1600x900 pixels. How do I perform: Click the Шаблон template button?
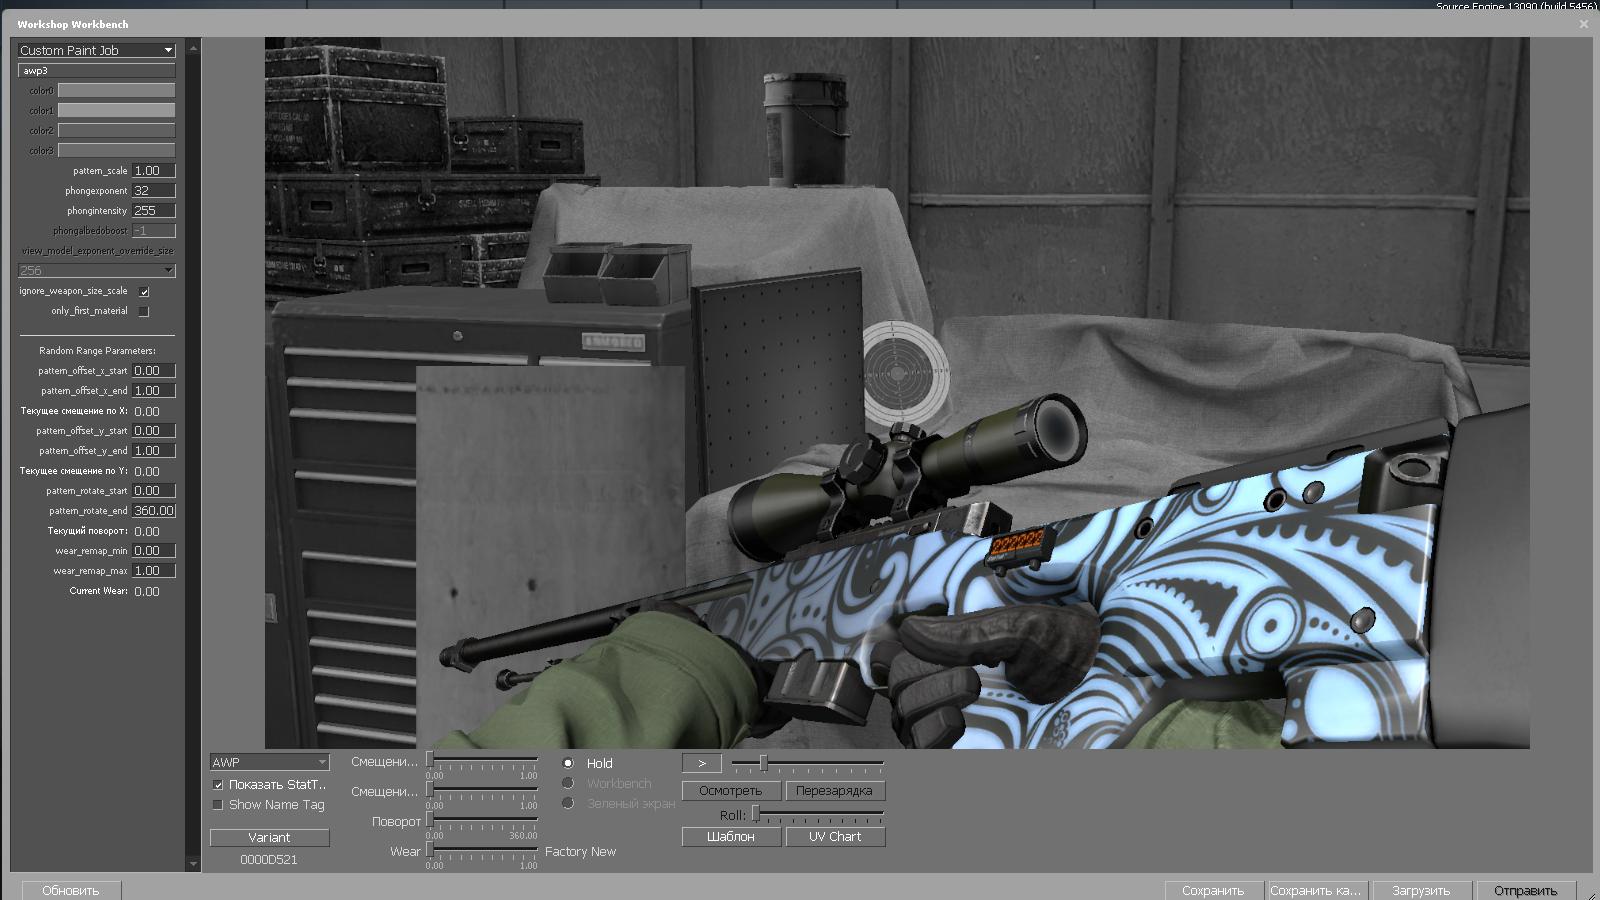[731, 837]
